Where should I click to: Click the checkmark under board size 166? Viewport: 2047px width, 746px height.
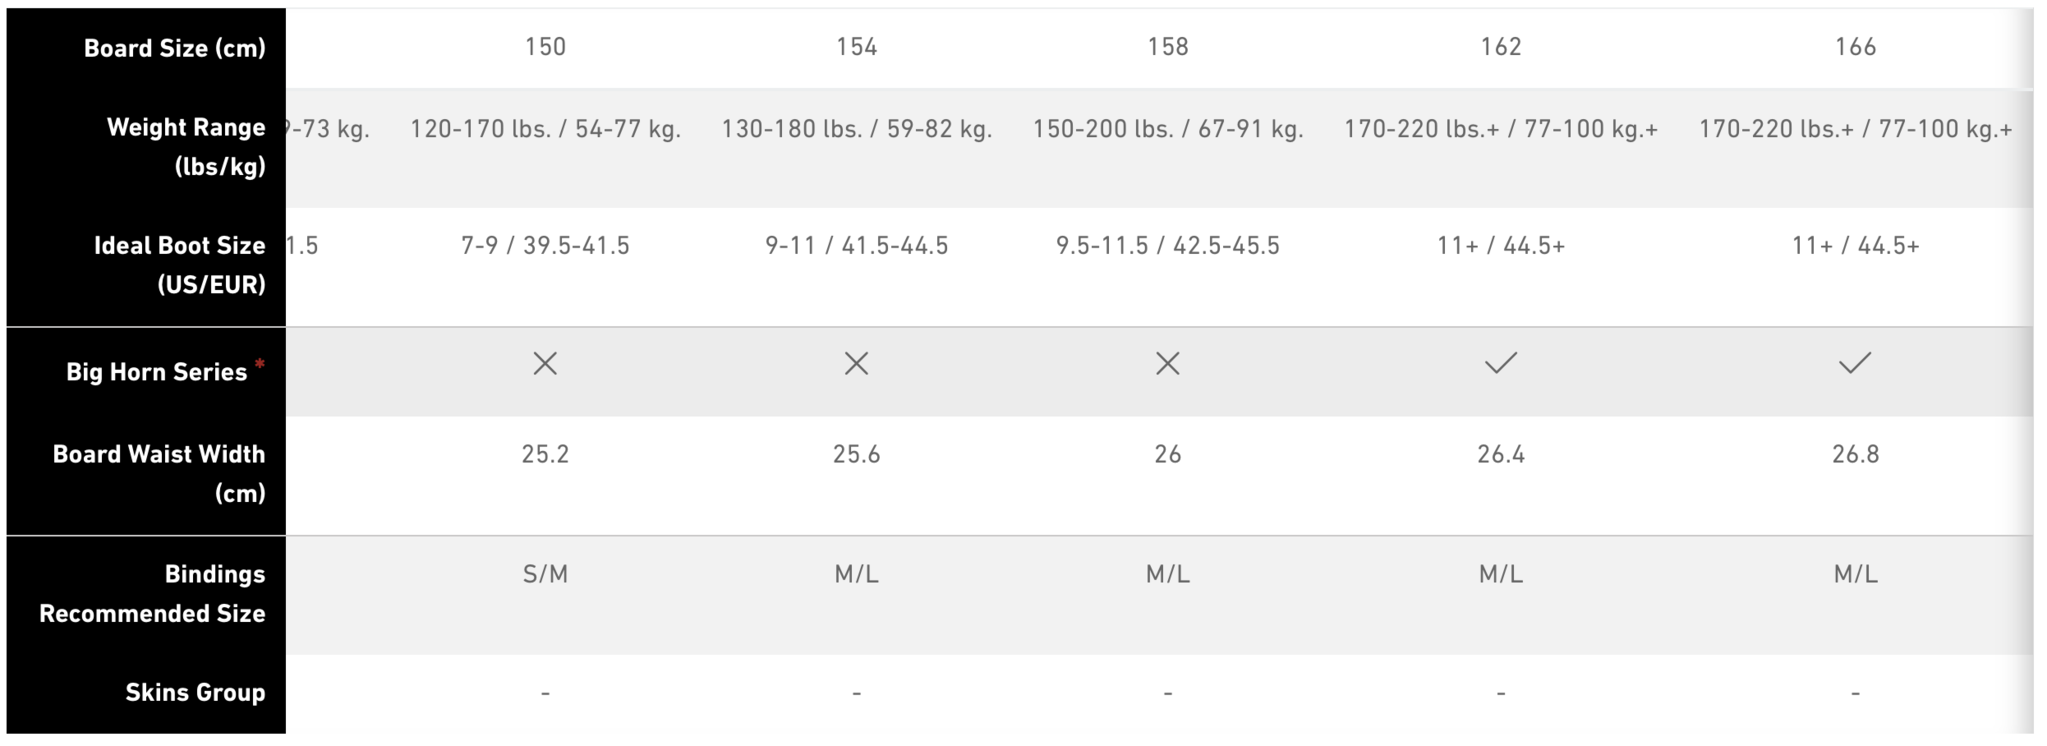coord(1855,363)
